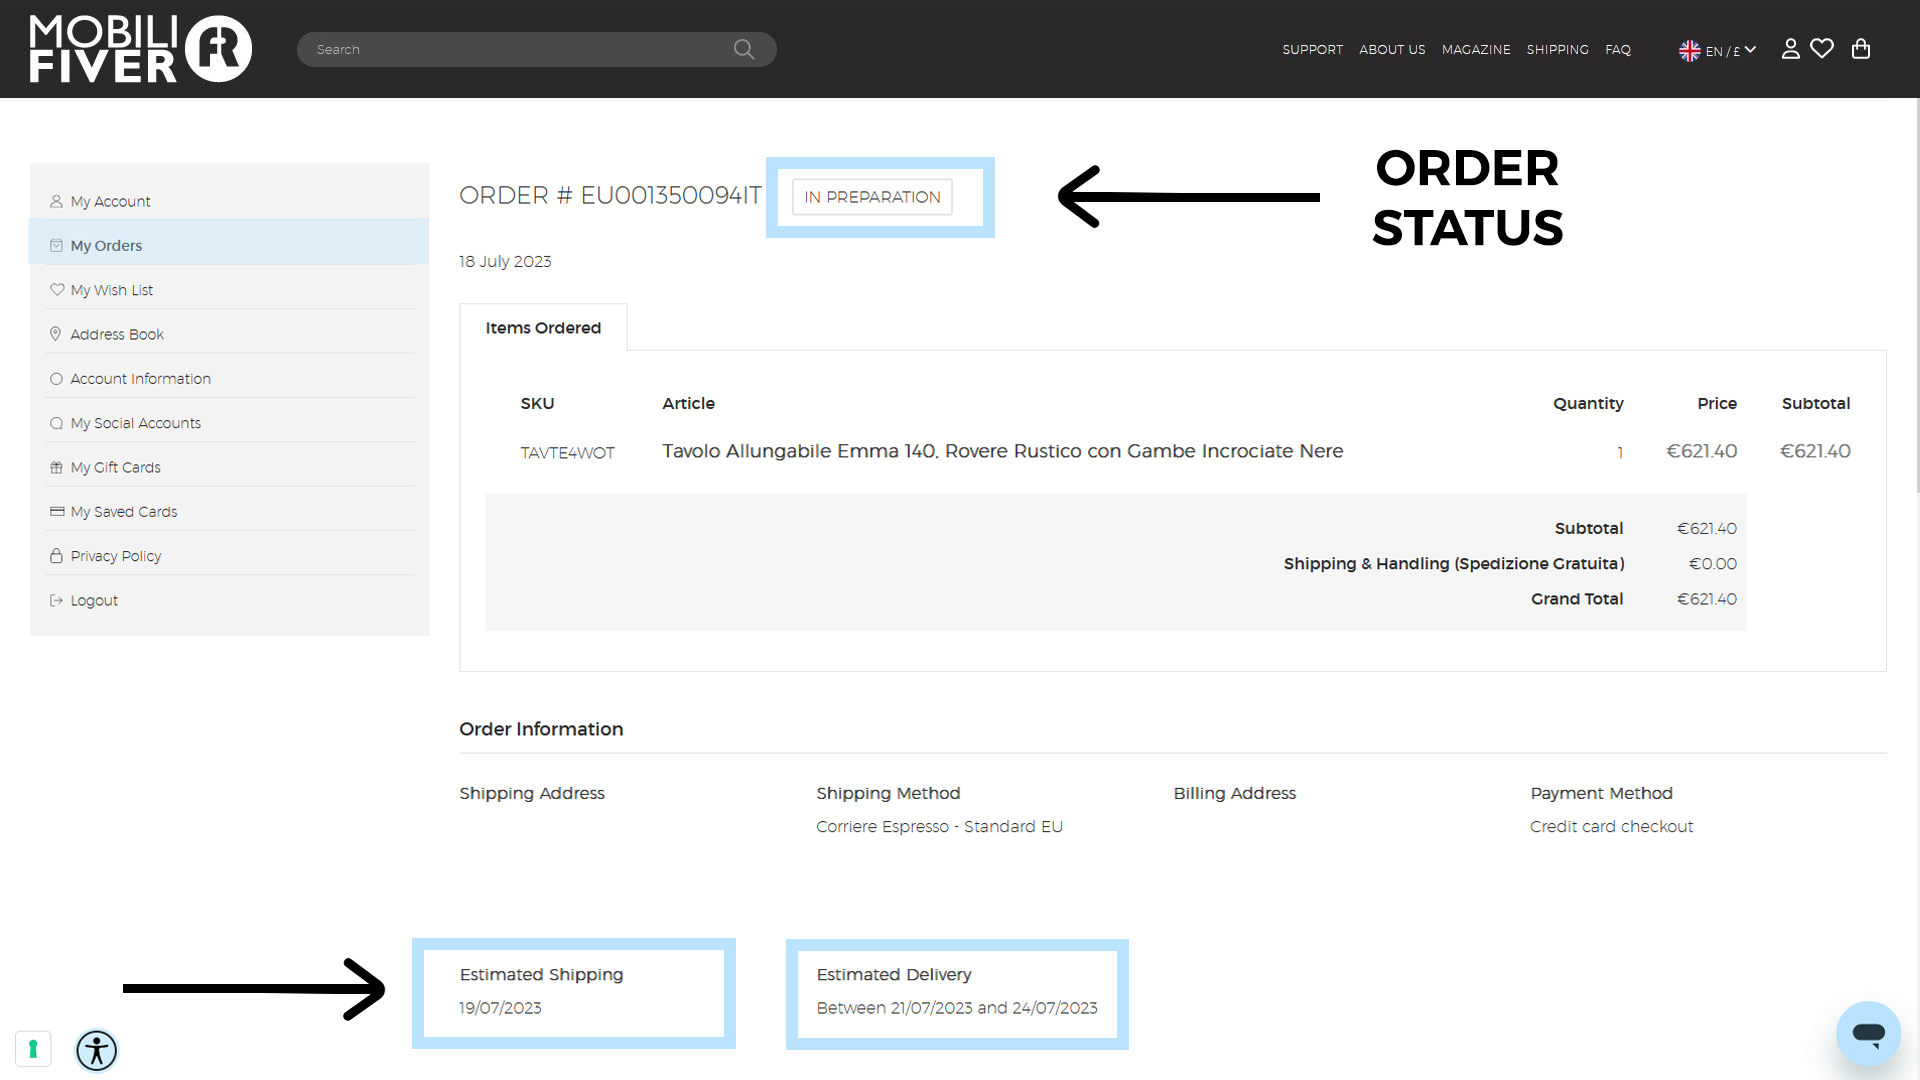Open the Privacy Policy link
The height and width of the screenshot is (1080, 1920).
point(115,555)
